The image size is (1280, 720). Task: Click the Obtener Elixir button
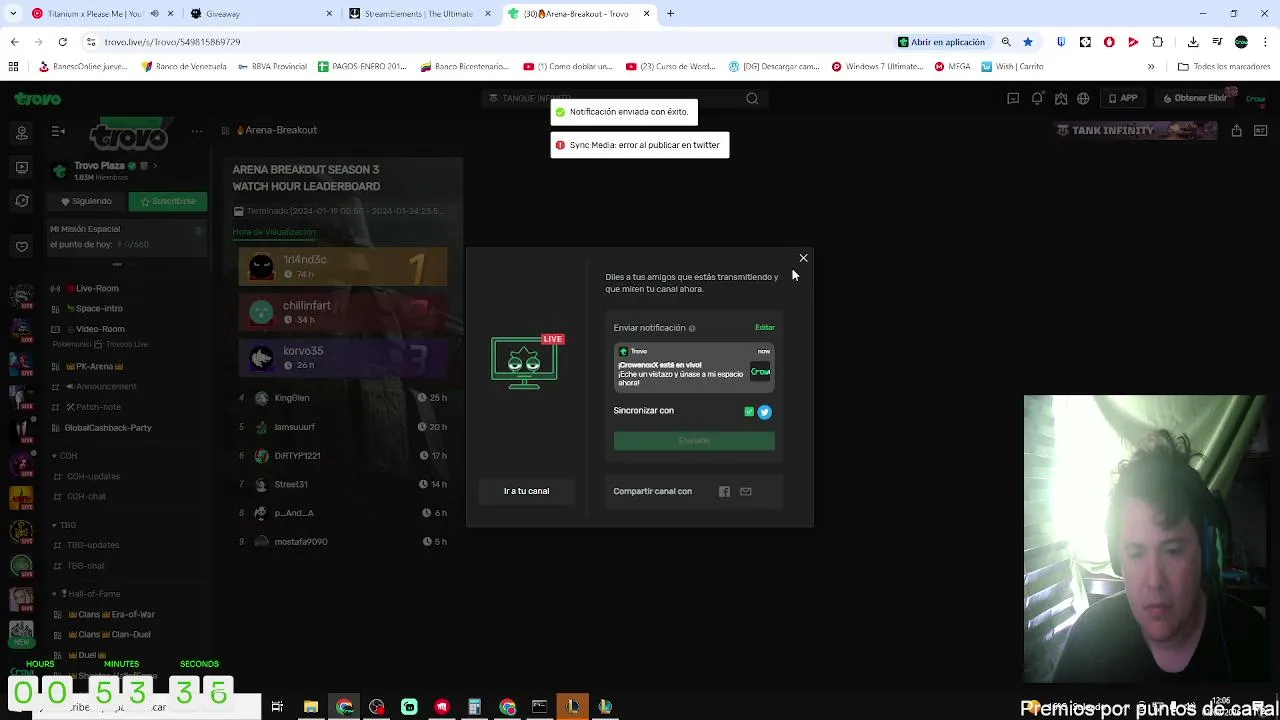pos(1194,98)
